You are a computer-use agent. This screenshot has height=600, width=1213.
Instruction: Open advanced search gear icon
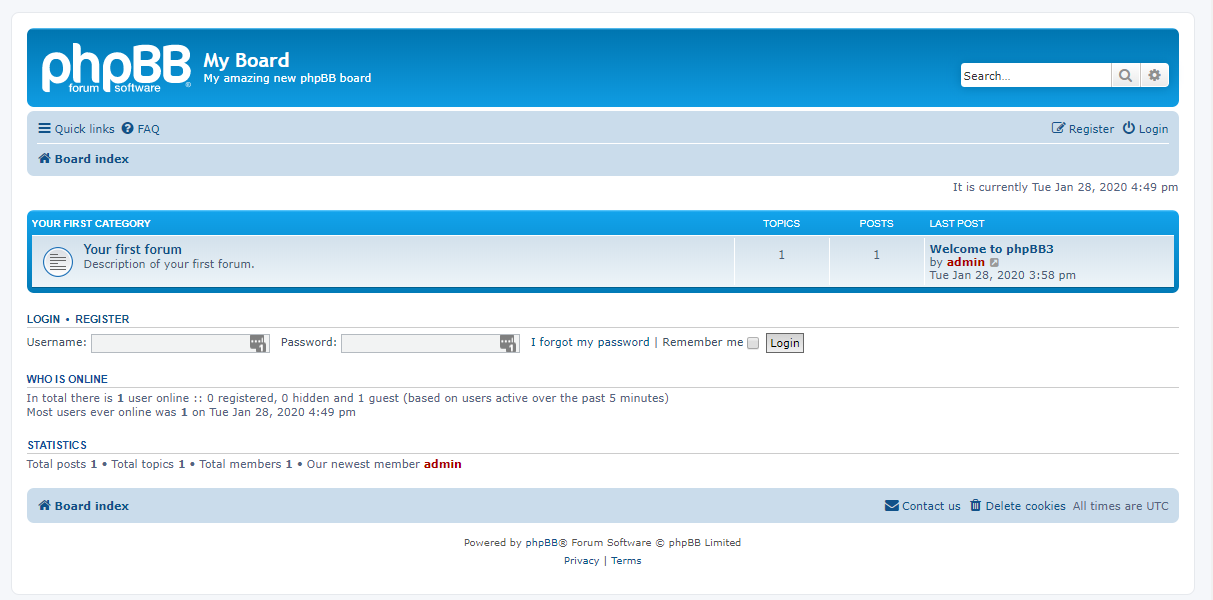tap(1154, 76)
